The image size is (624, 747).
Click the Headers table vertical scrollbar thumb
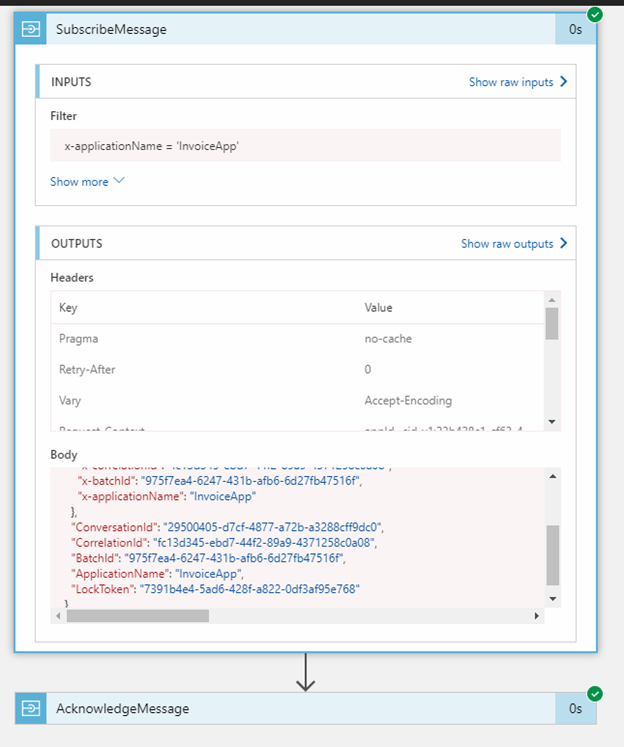(552, 323)
